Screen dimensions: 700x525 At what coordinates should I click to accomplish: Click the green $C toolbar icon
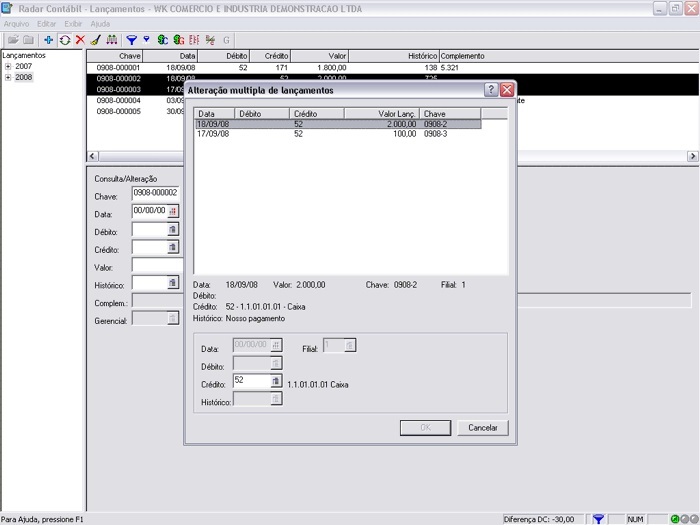[x=162, y=40]
